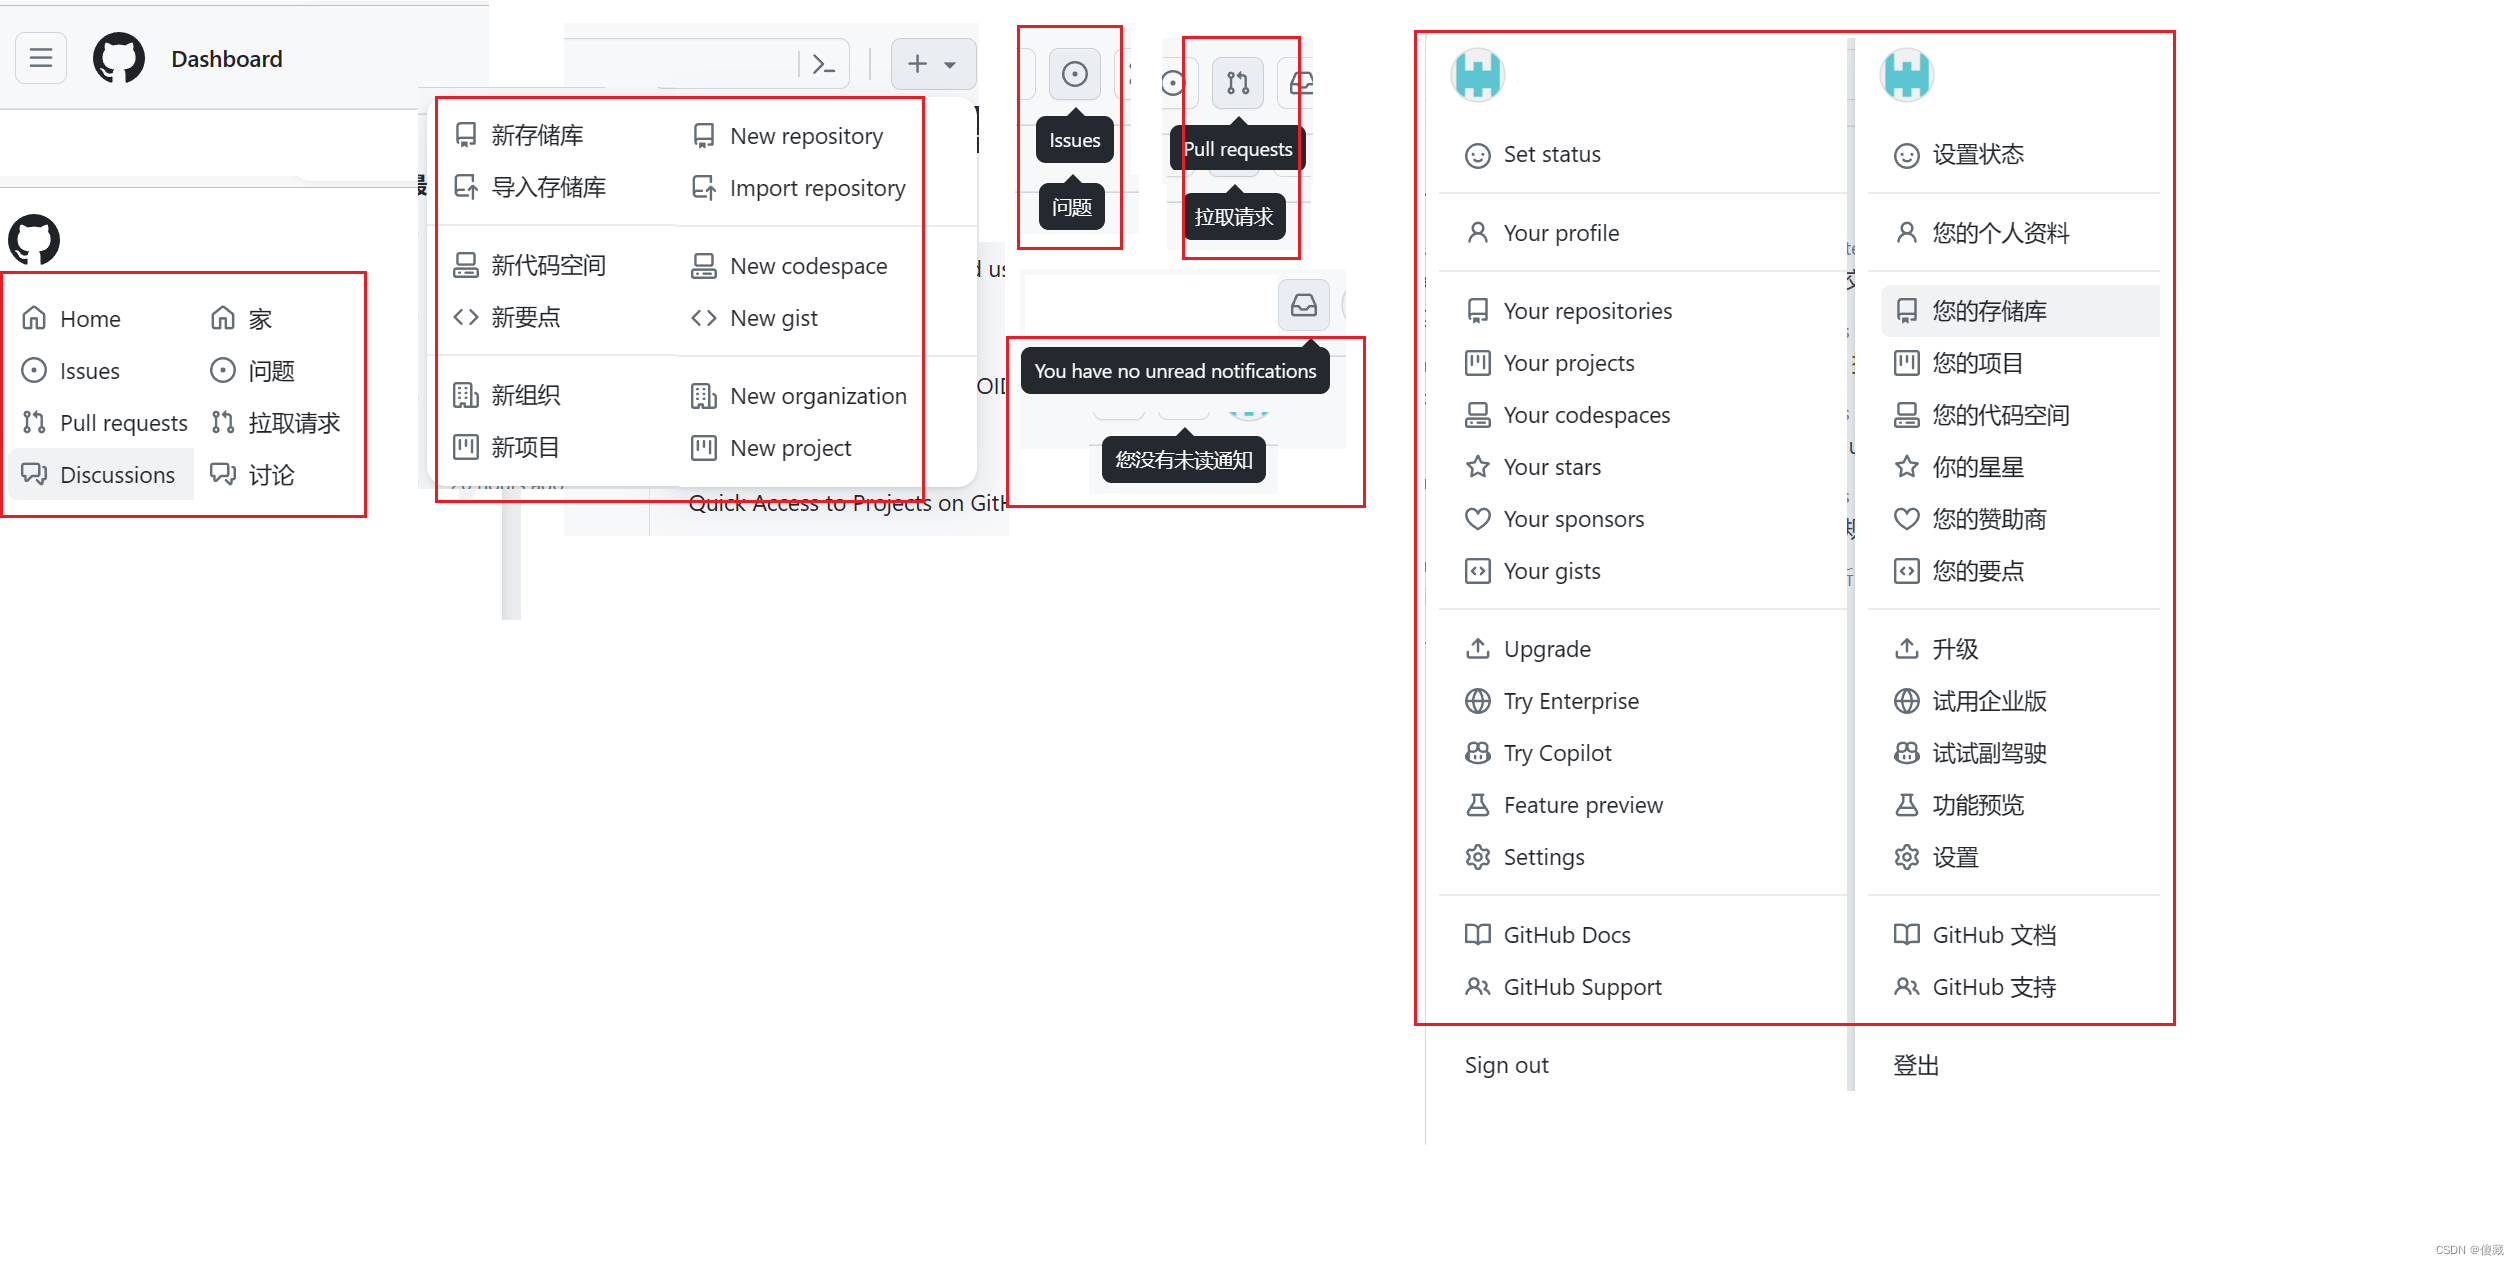Screen dimensions: 2519x1265
Task: Toggle to Feature preview option
Action: coord(1582,804)
